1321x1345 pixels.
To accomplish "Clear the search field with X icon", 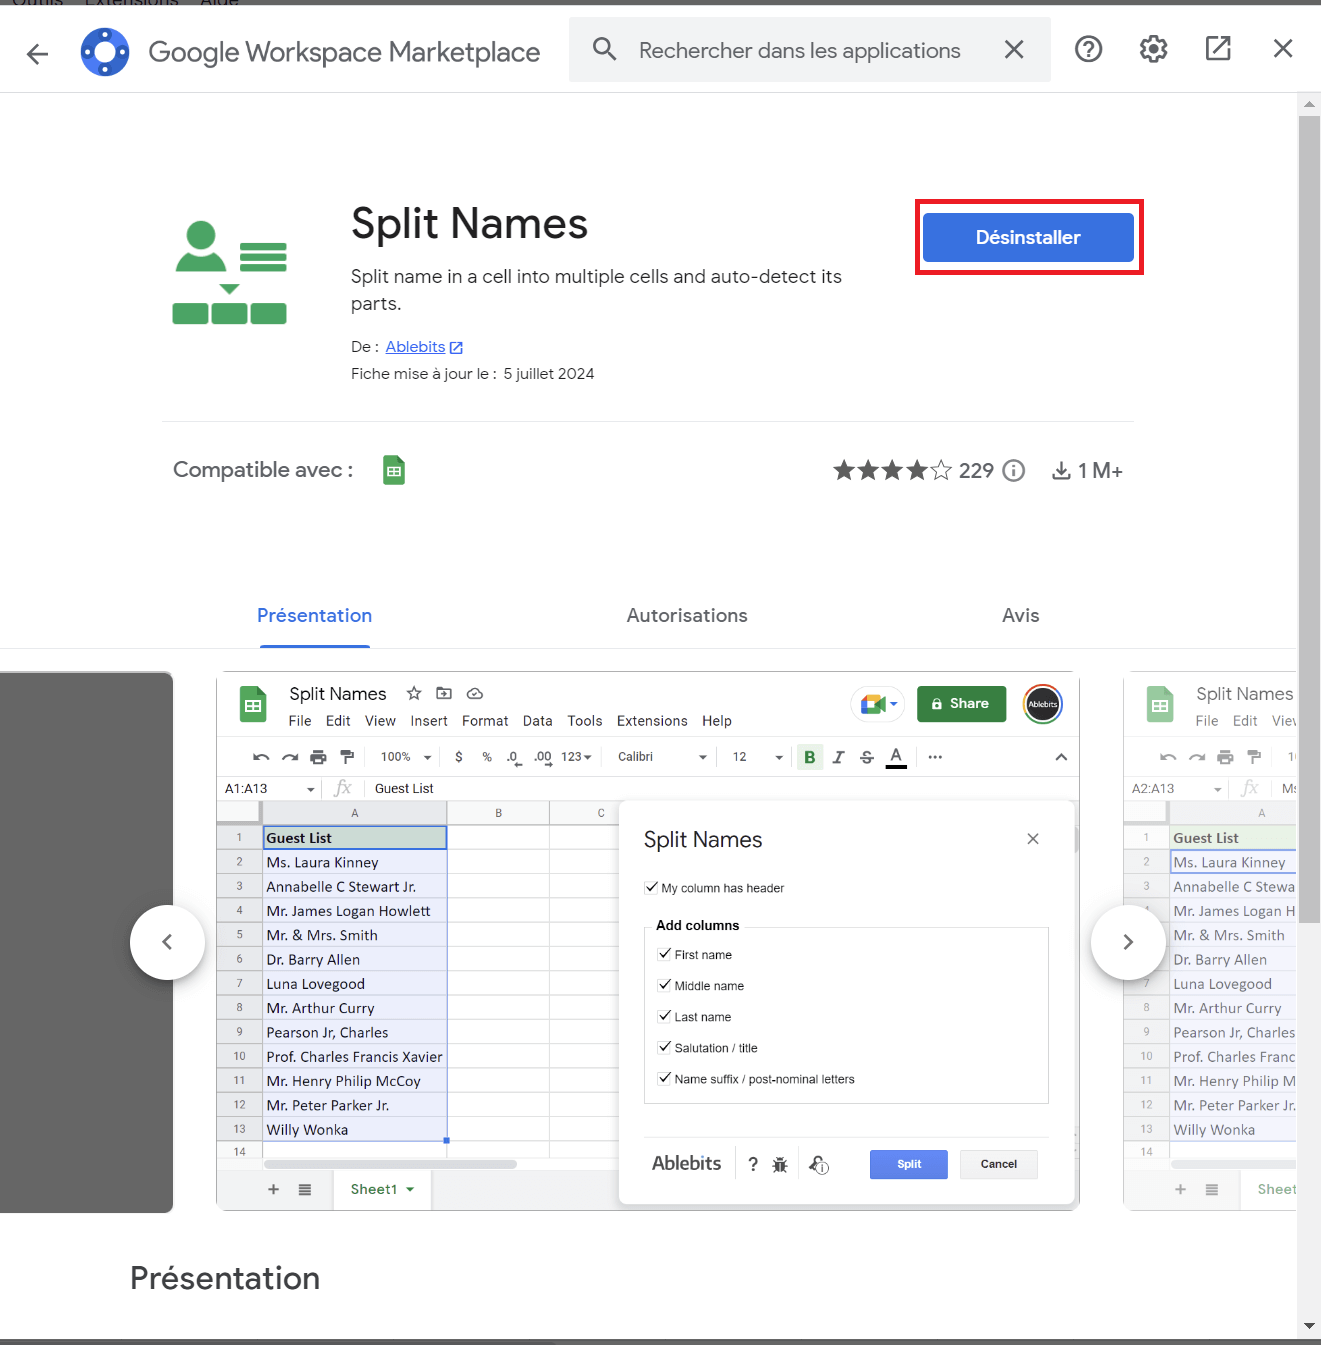I will pos(1014,50).
